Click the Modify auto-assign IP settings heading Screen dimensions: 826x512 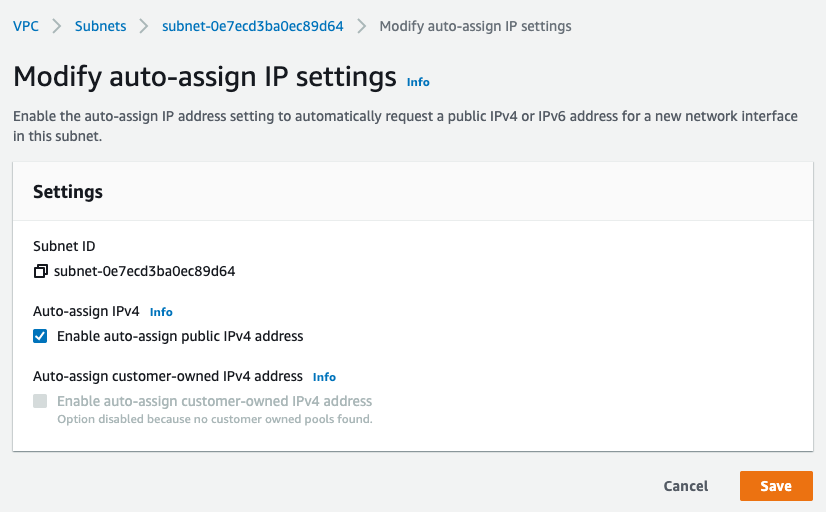[205, 77]
